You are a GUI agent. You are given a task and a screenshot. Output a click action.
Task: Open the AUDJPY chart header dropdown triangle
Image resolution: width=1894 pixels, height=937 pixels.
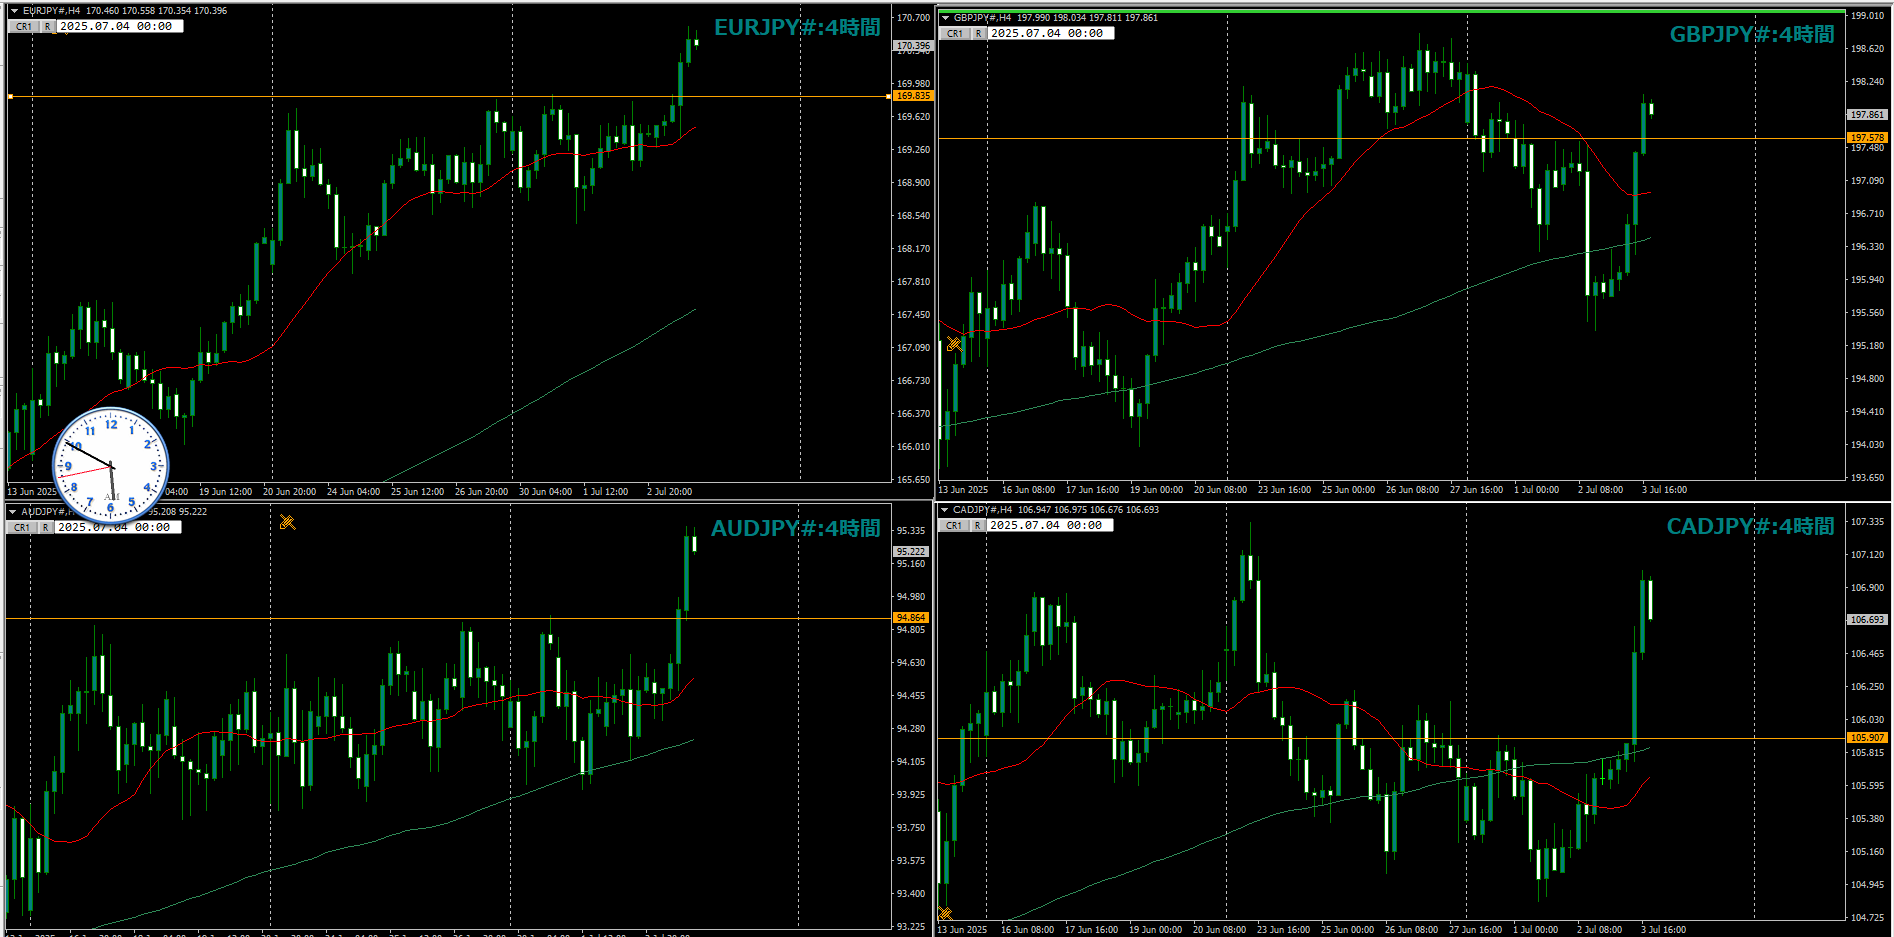[13, 512]
